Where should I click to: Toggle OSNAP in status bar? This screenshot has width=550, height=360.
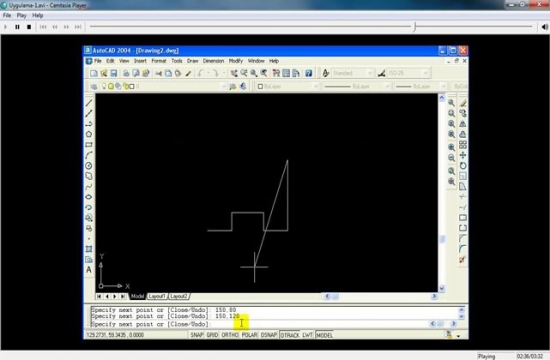click(269, 335)
